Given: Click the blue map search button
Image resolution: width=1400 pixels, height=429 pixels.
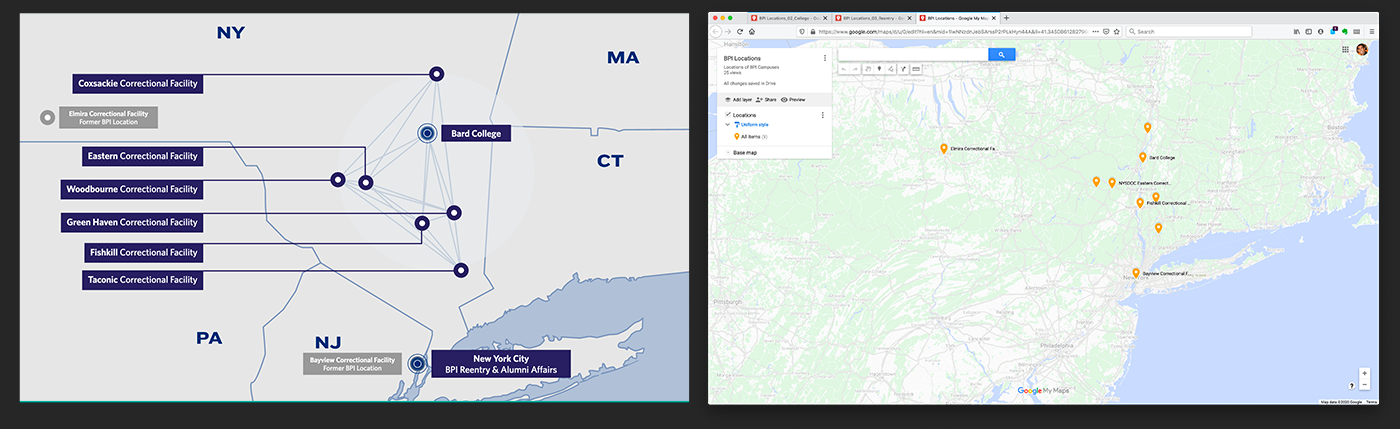Looking at the screenshot, I should coord(1002,54).
